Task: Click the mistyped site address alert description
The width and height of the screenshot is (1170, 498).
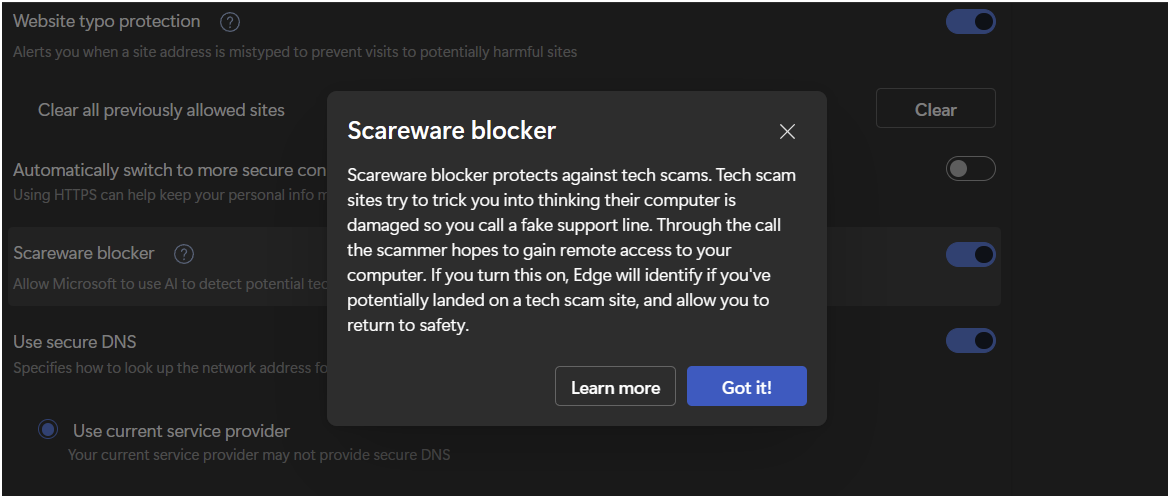Action: click(x=295, y=52)
